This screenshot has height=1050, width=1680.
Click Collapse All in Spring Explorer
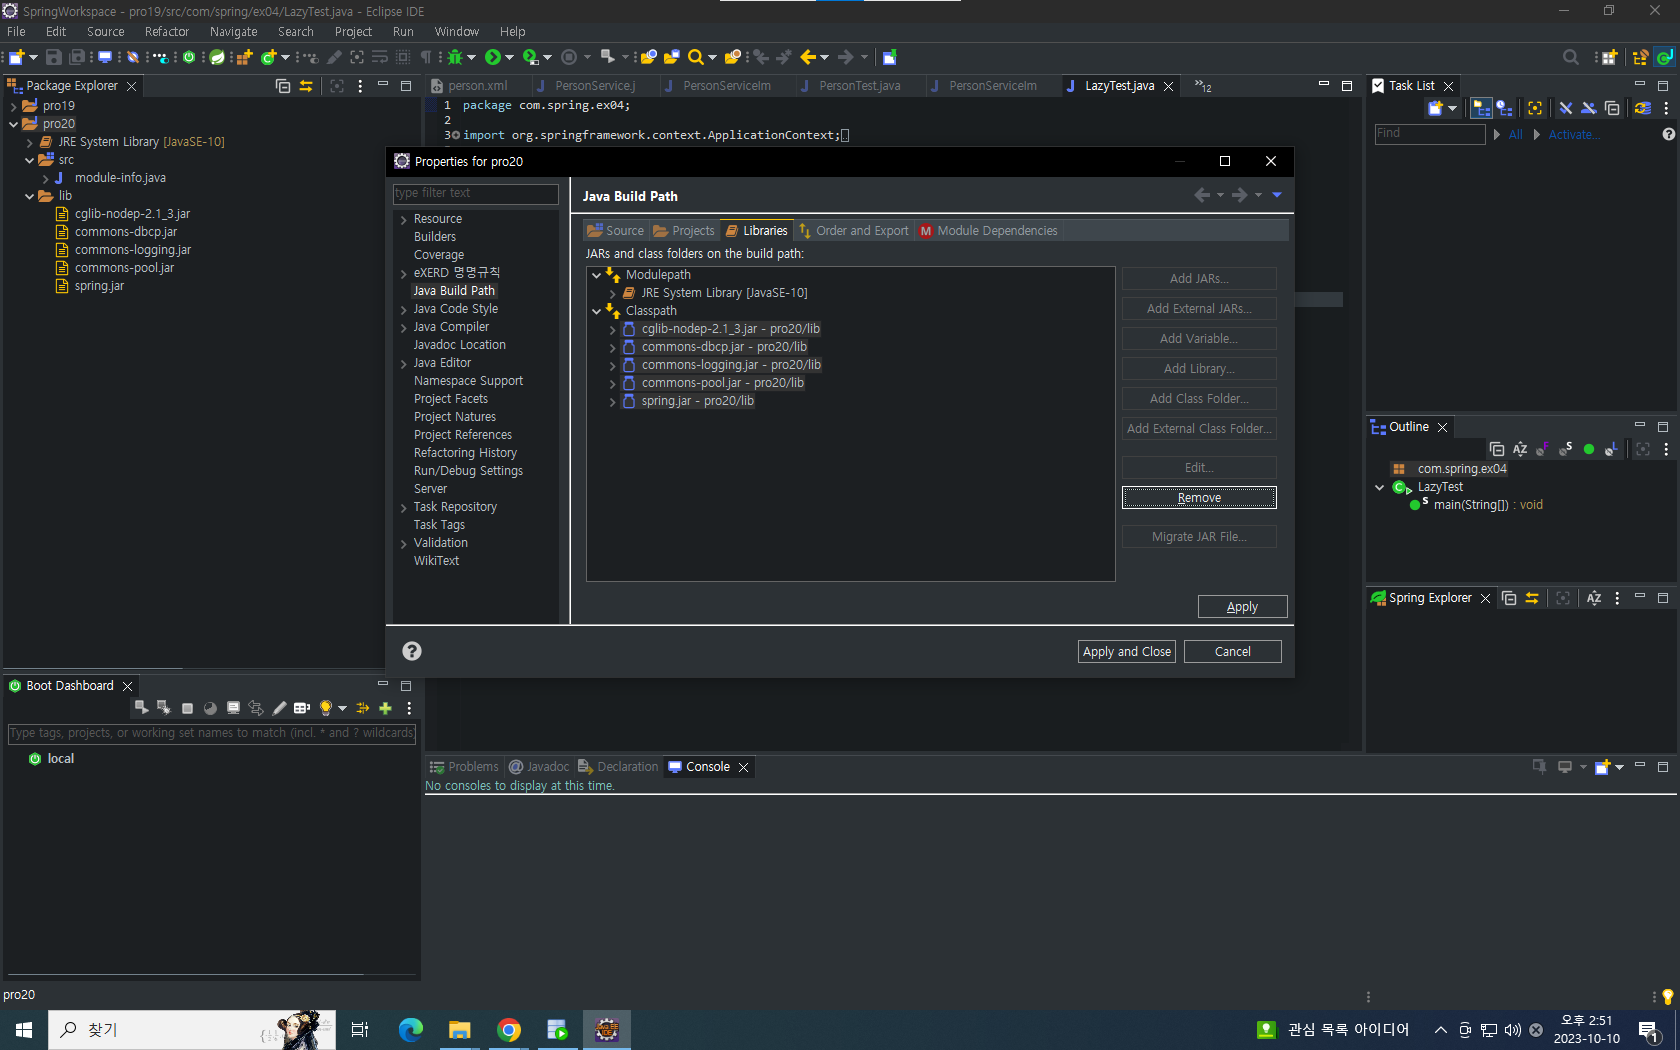point(1509,598)
